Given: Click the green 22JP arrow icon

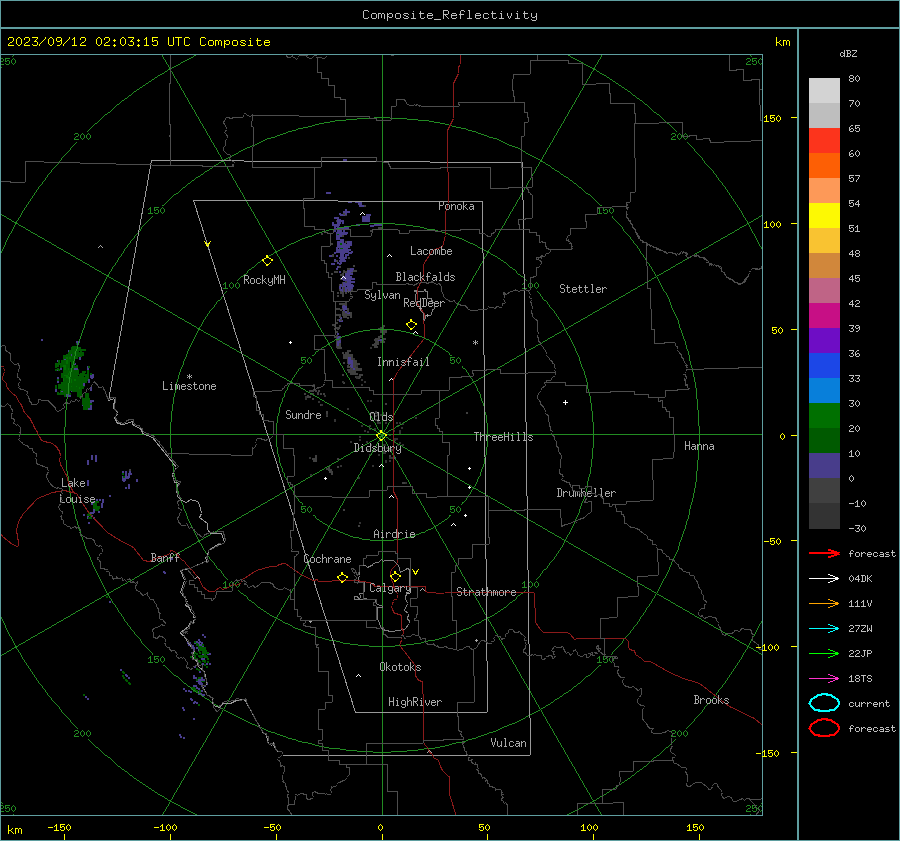Looking at the screenshot, I should [x=824, y=653].
